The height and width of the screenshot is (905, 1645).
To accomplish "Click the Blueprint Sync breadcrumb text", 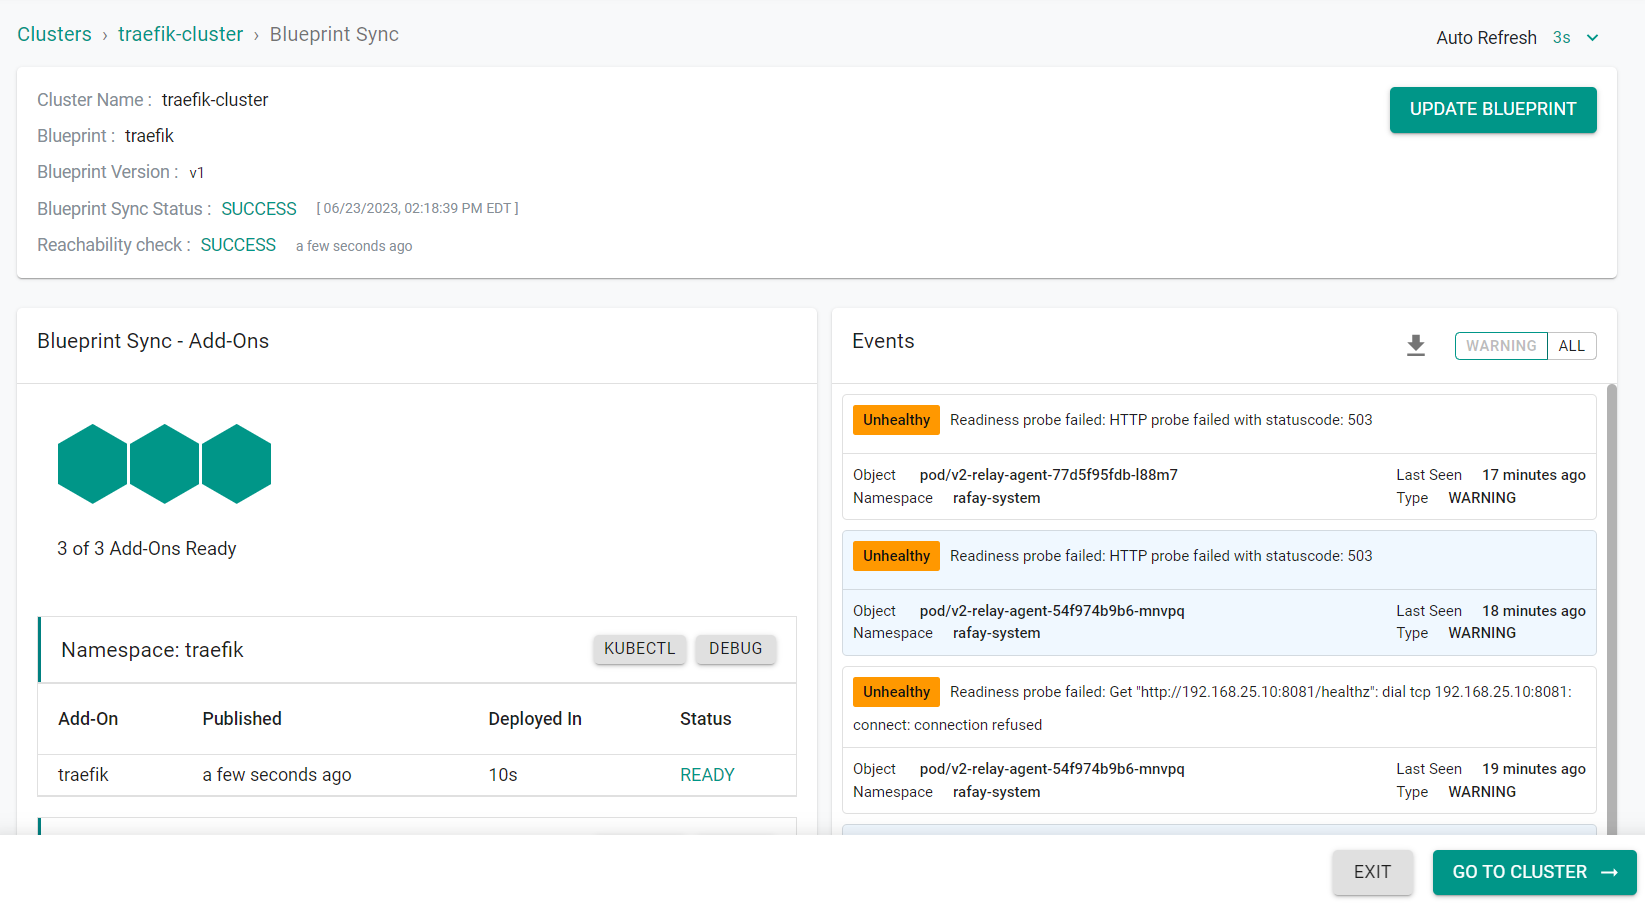I will [334, 34].
